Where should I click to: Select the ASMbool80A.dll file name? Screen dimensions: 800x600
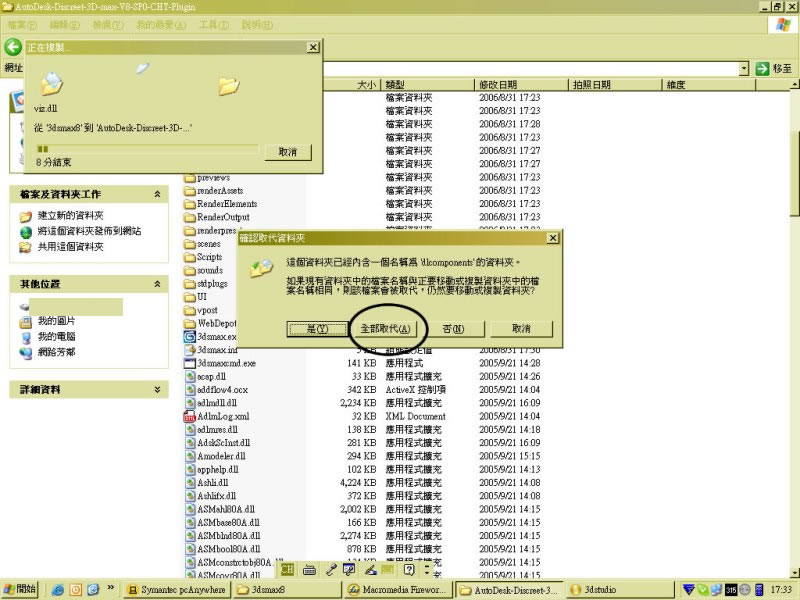coord(229,549)
